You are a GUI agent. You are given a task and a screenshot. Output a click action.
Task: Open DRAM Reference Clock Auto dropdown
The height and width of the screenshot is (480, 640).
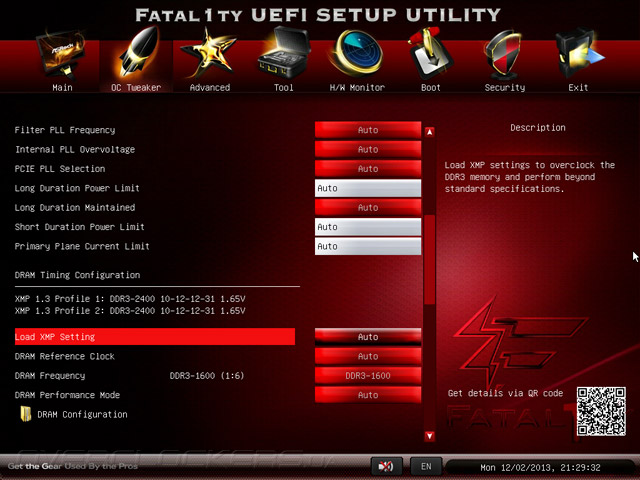pos(368,356)
